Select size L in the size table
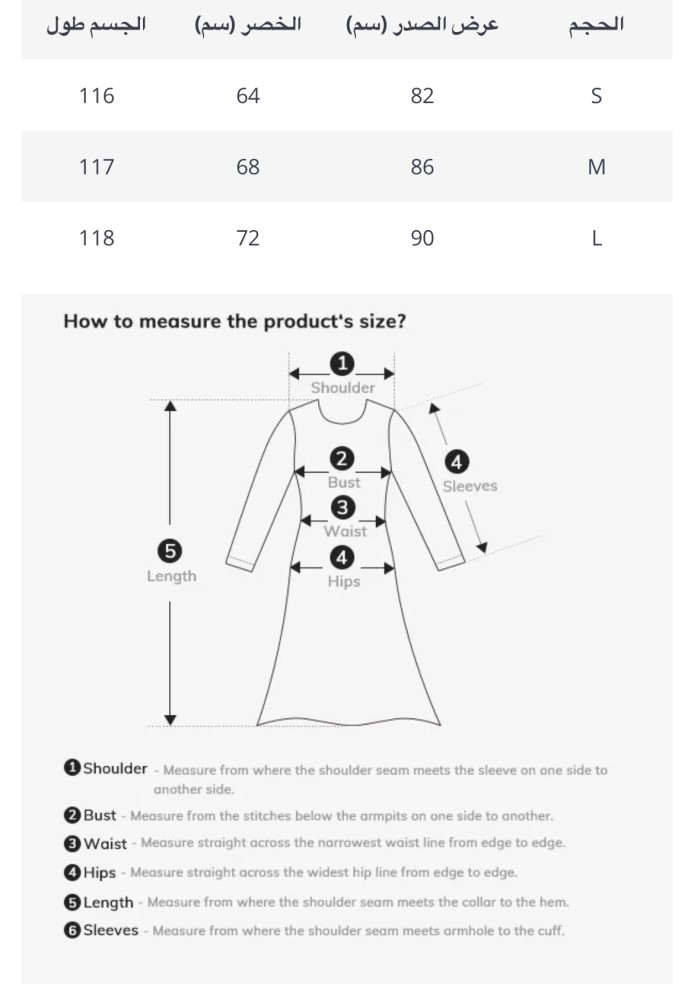The height and width of the screenshot is (999, 694). (x=596, y=238)
